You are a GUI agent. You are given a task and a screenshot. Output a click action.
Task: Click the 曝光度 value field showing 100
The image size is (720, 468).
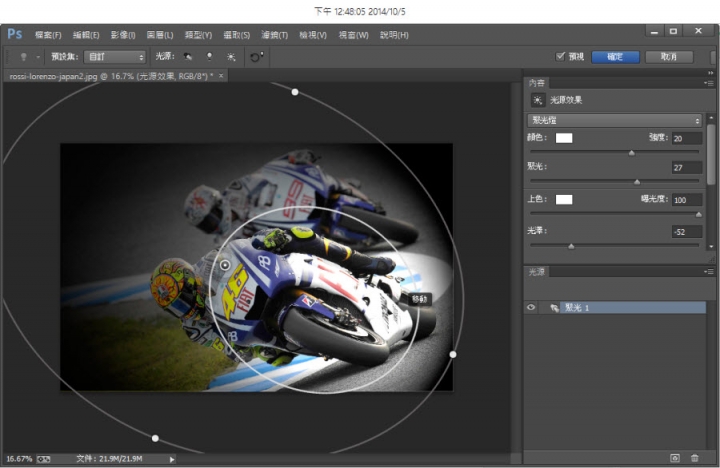tap(687, 200)
